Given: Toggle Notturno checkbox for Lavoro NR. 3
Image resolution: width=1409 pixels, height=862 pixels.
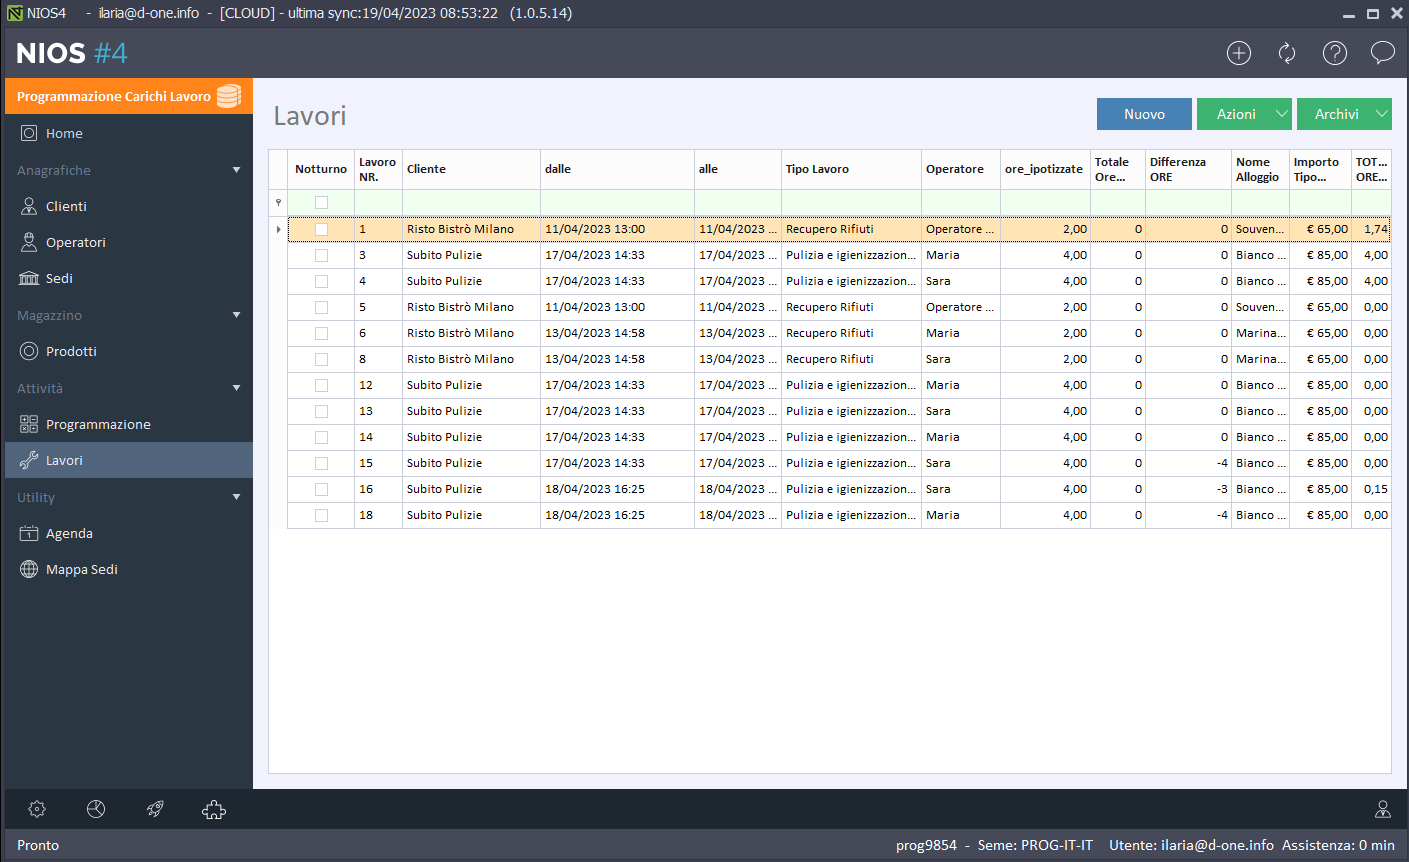Looking at the screenshot, I should click(x=321, y=255).
